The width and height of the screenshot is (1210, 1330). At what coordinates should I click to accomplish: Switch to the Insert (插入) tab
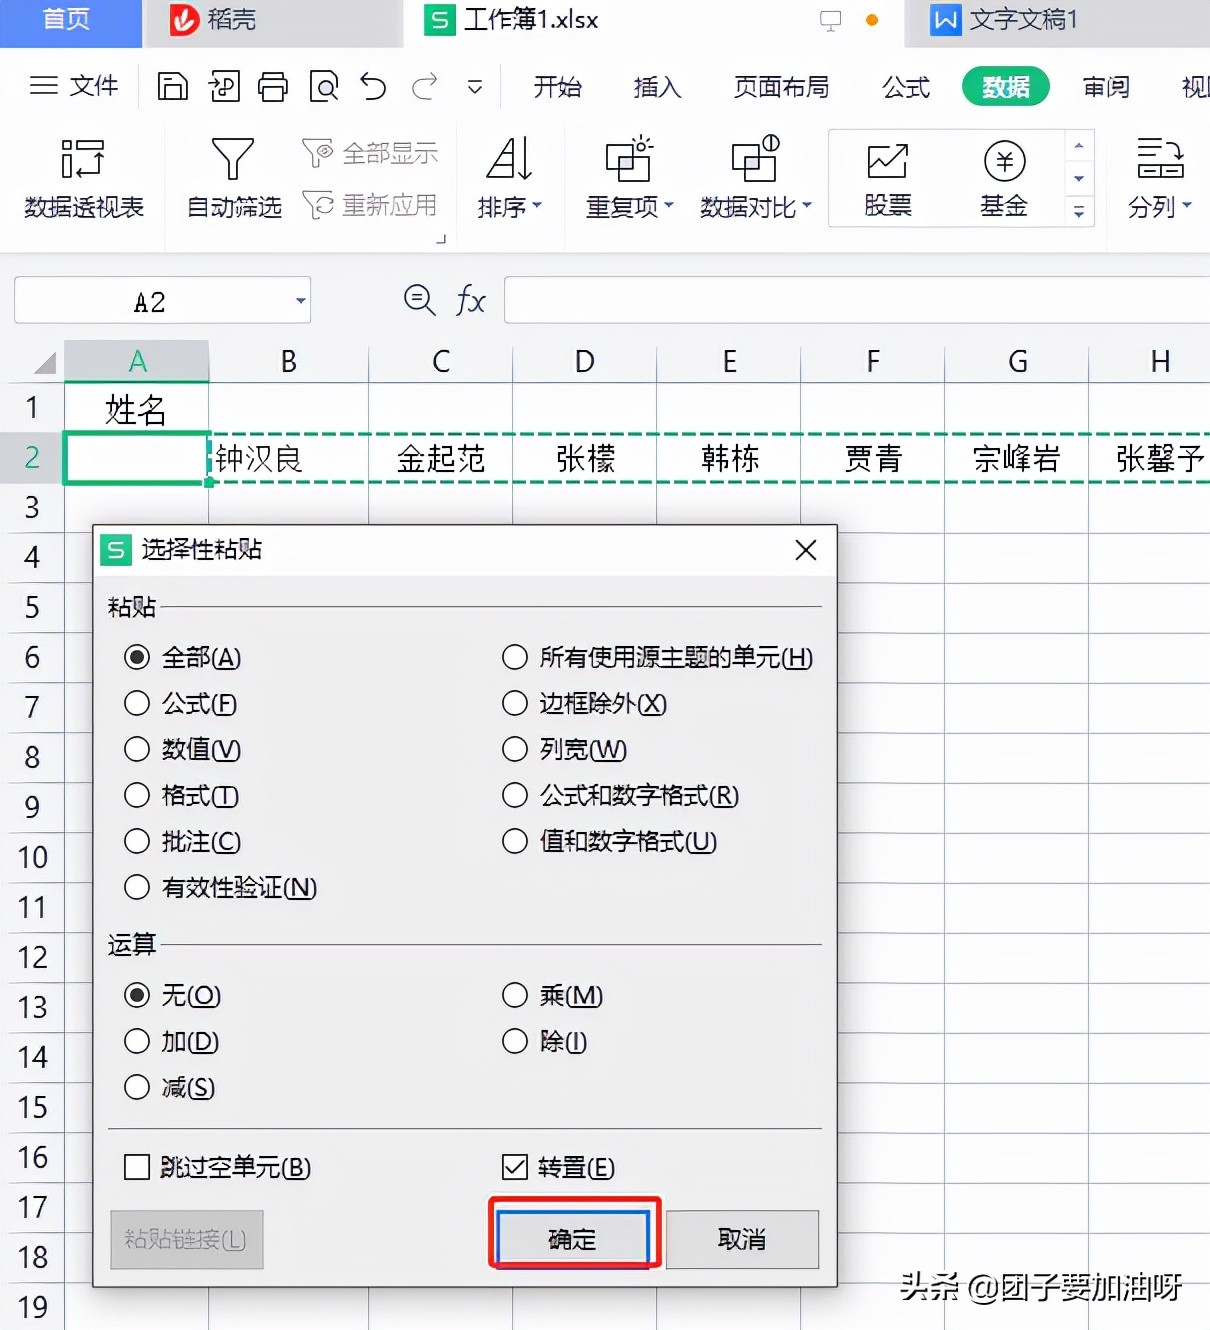(657, 87)
